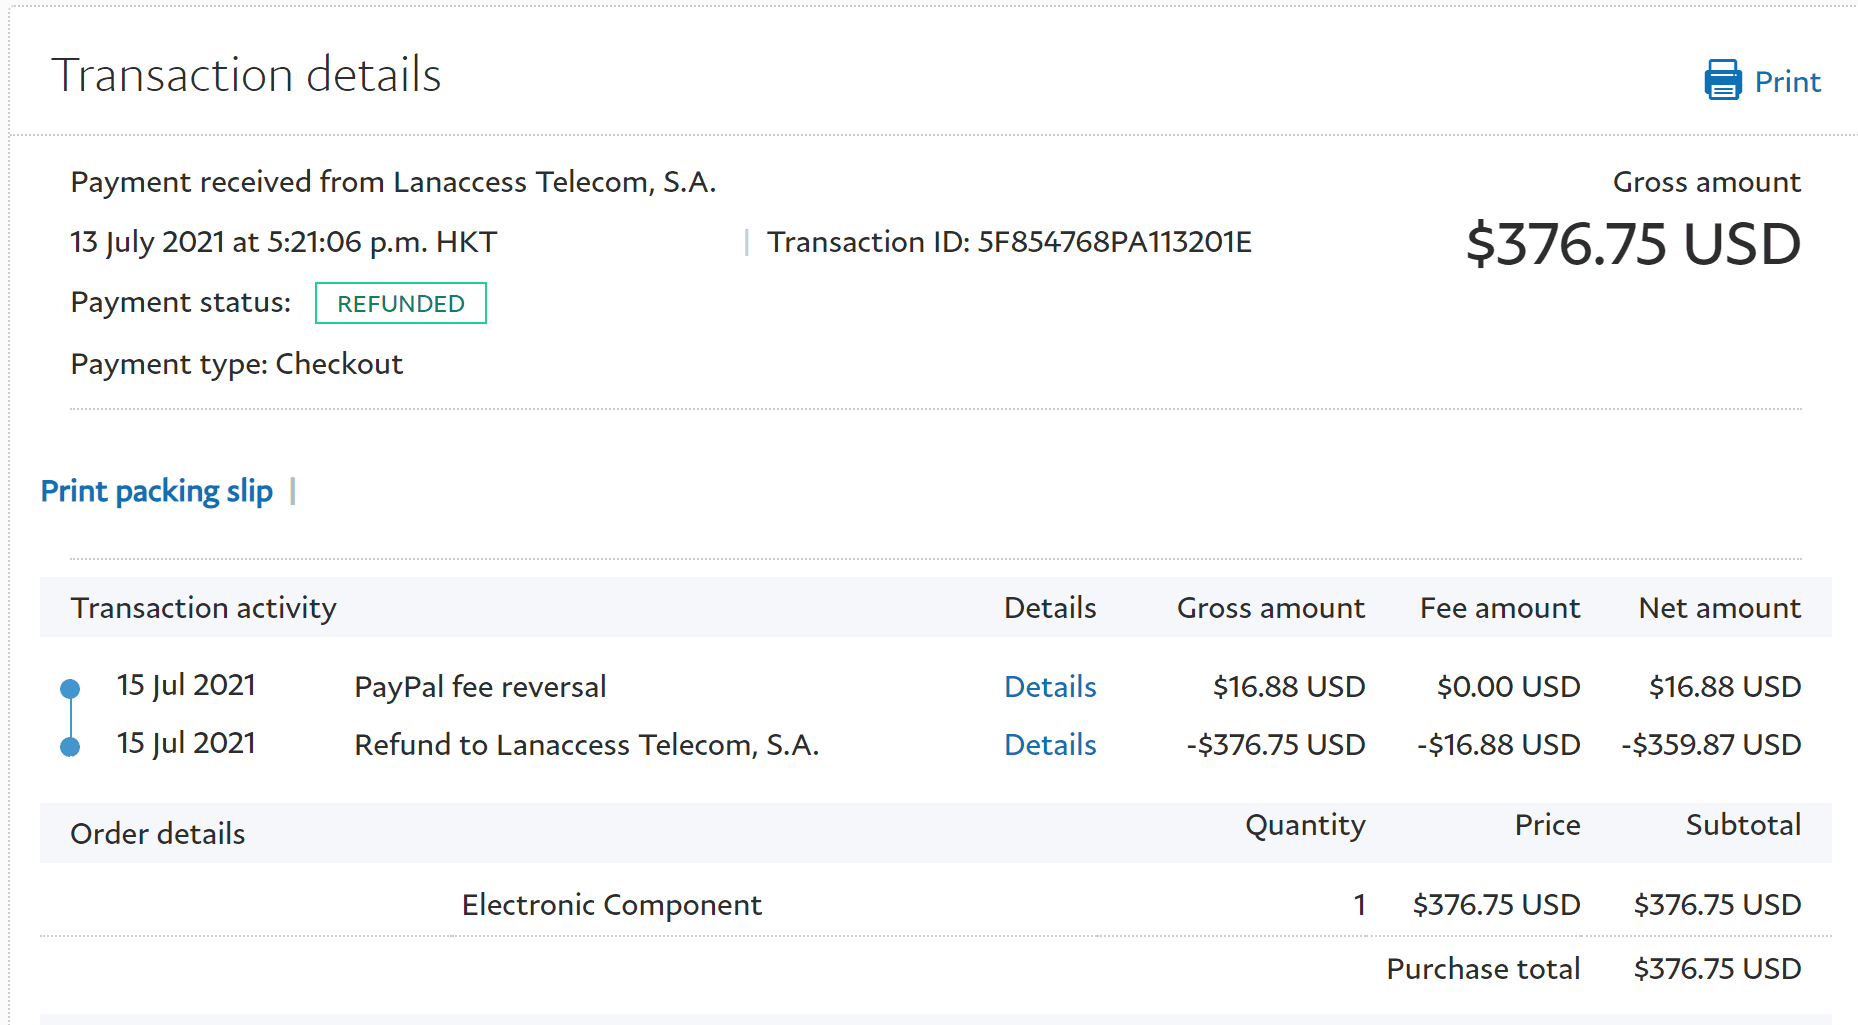
Task: Click the printer icon
Action: tap(1722, 80)
